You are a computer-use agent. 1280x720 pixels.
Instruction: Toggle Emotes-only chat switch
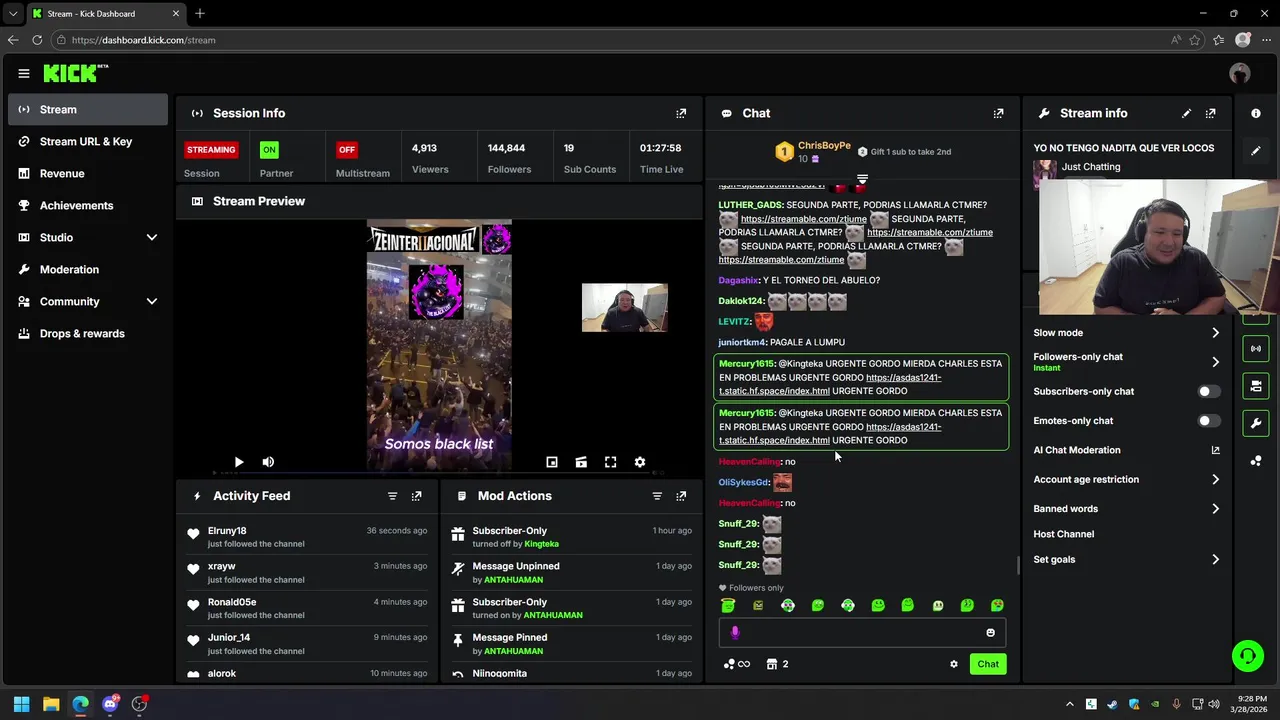[1208, 421]
